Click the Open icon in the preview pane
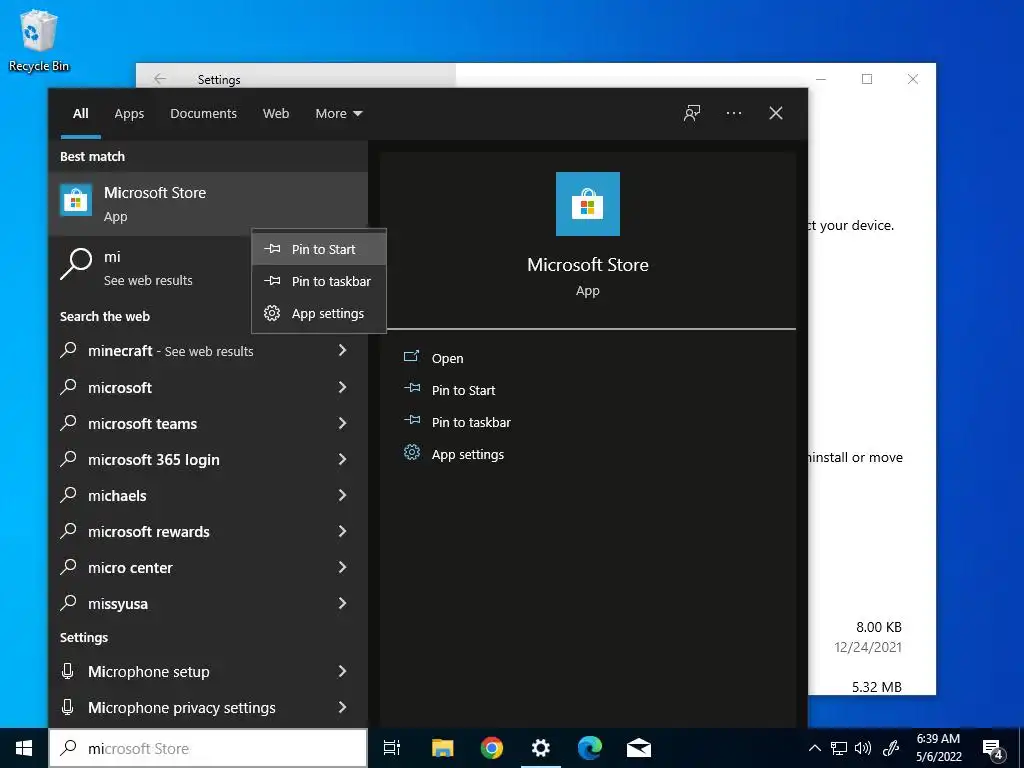Image resolution: width=1024 pixels, height=768 pixels. (x=411, y=356)
